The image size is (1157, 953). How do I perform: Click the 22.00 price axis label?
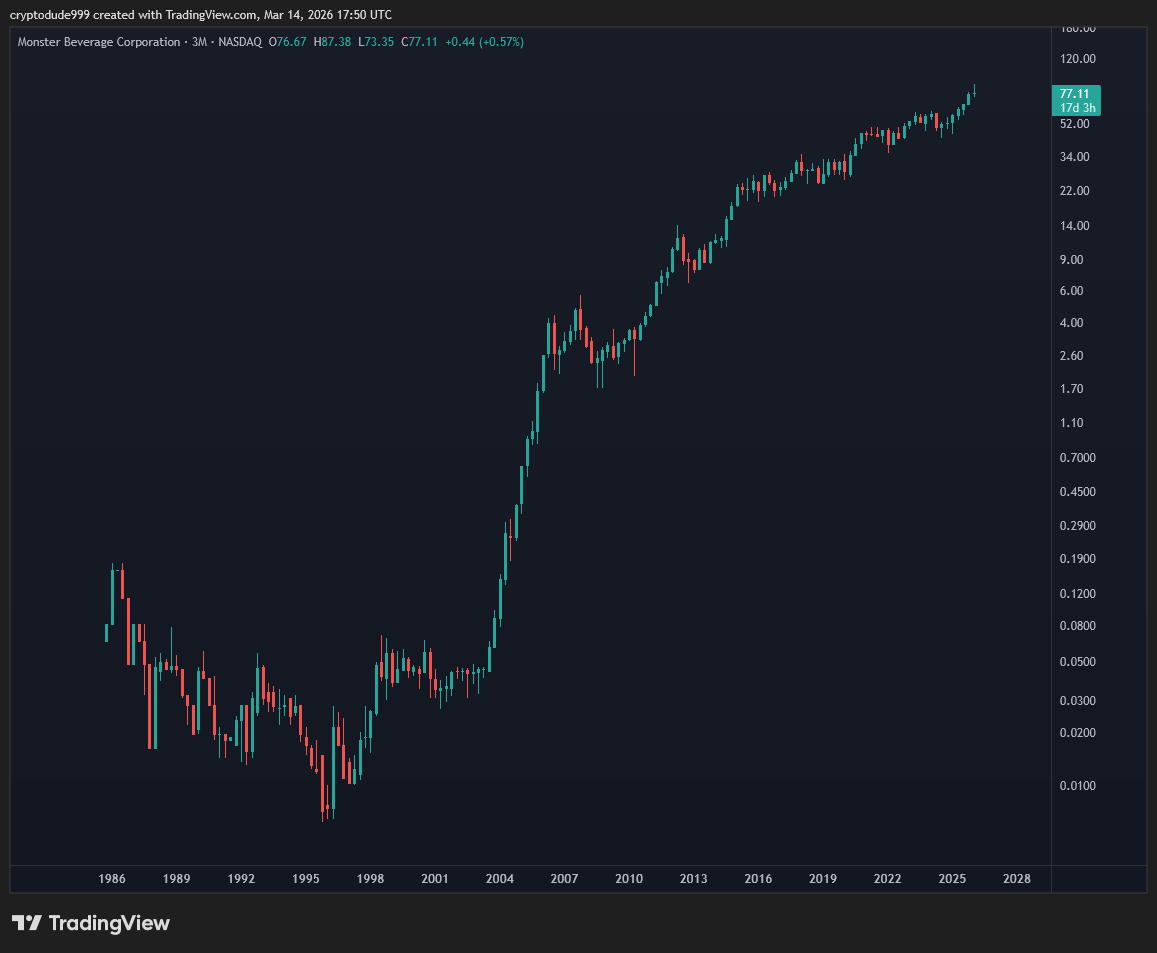point(1074,191)
